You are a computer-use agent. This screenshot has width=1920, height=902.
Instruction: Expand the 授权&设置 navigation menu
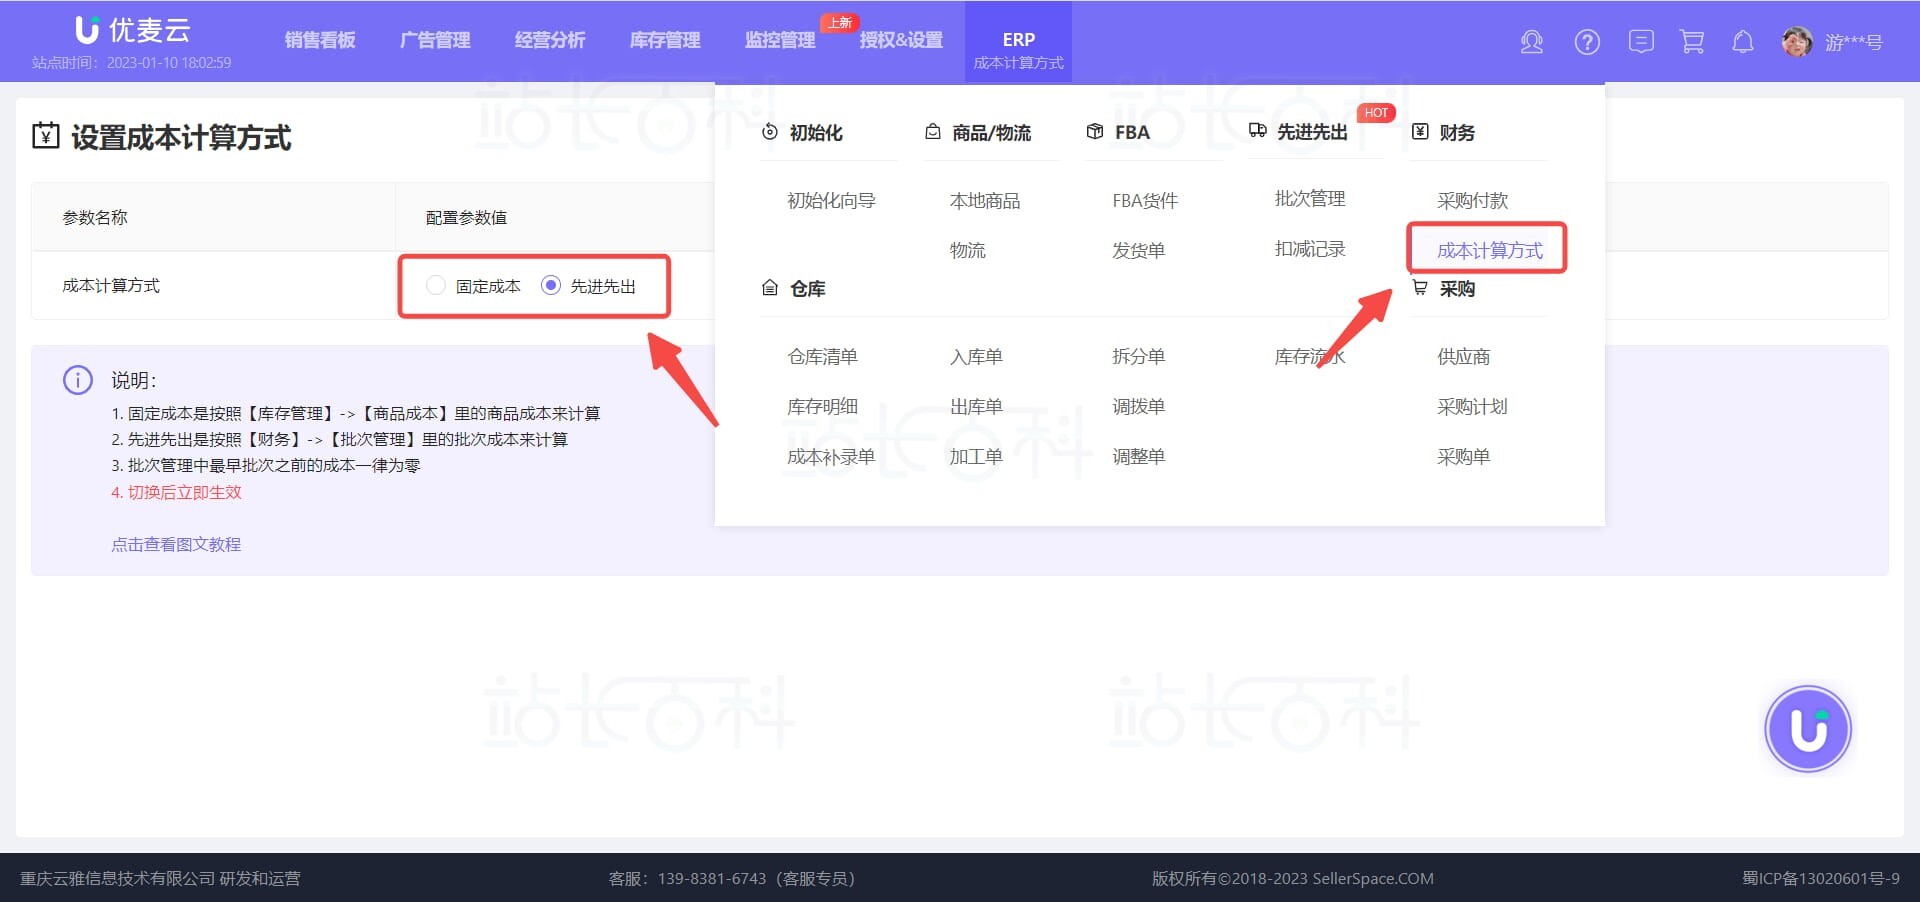(x=901, y=40)
